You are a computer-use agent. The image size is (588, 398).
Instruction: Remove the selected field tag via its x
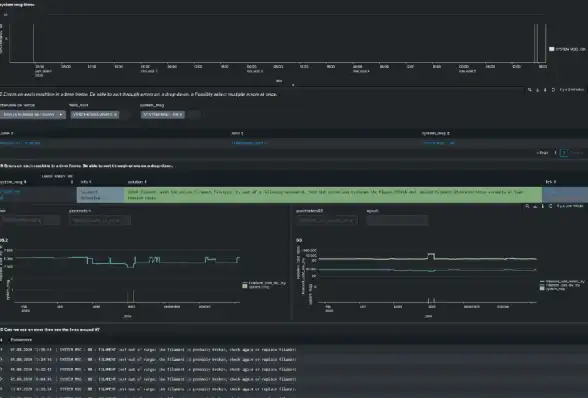[116, 114]
